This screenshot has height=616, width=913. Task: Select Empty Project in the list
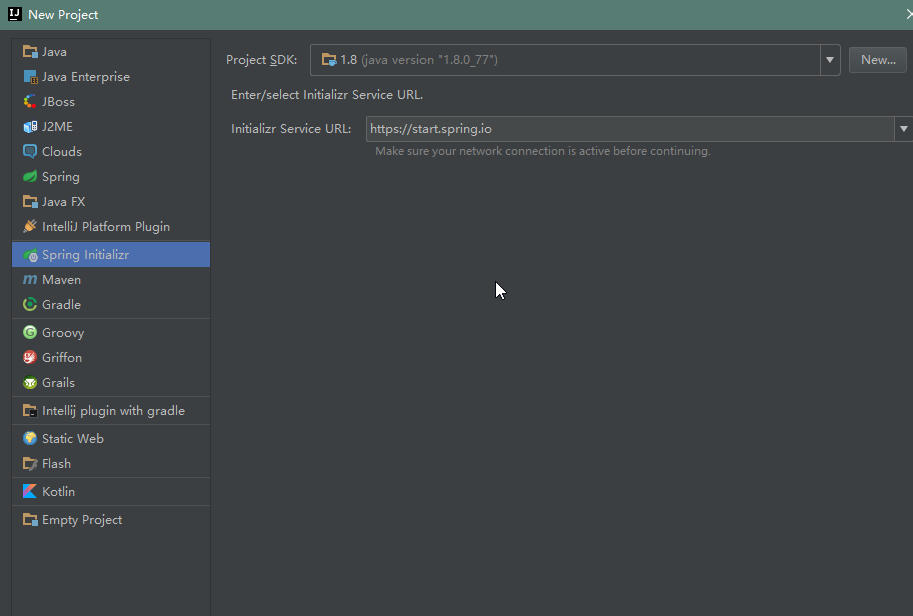tap(81, 520)
